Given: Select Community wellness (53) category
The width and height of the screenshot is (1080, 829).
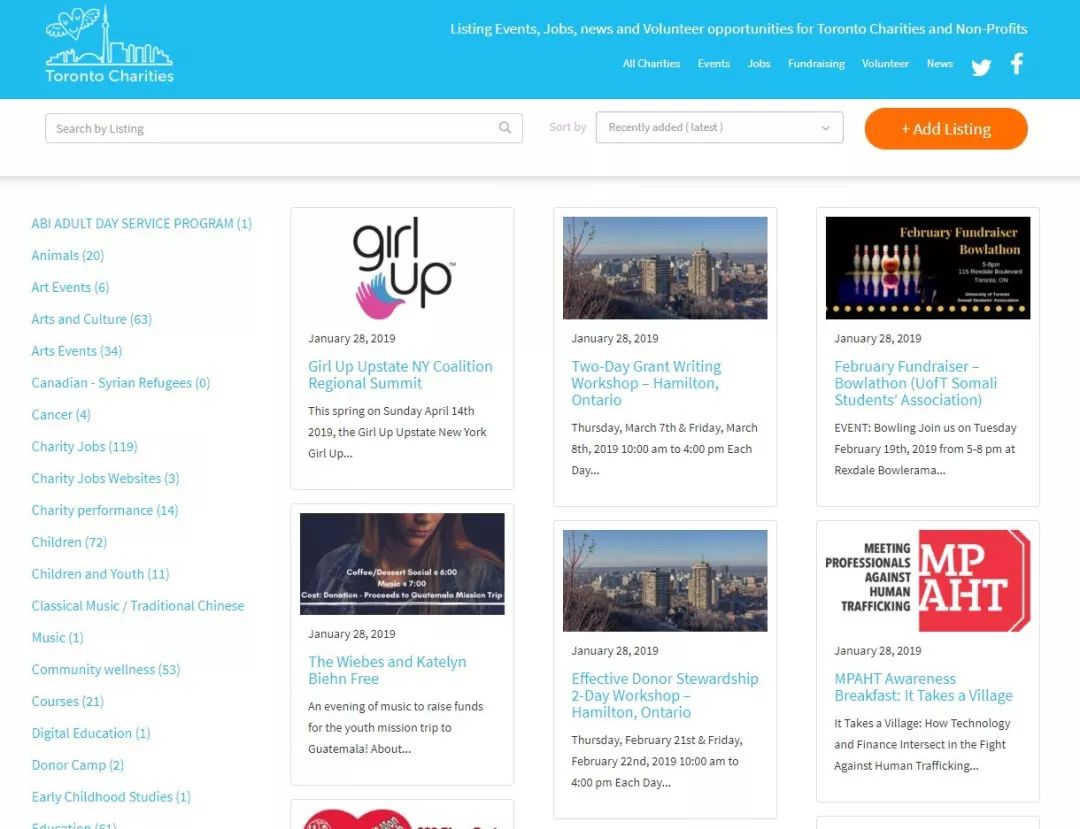Looking at the screenshot, I should (105, 669).
